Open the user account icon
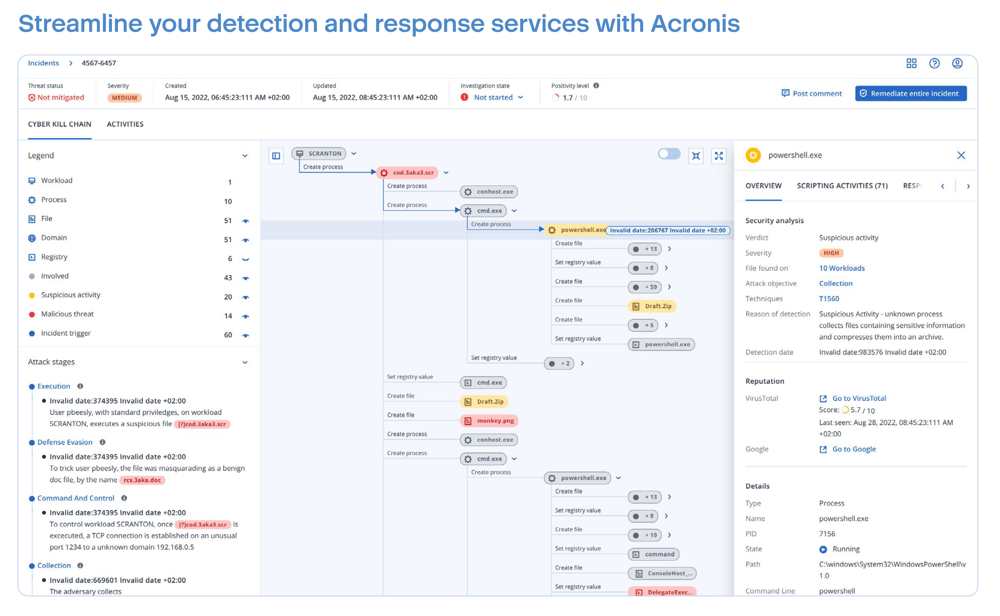Screen dimensions: 1000x616 tap(957, 63)
